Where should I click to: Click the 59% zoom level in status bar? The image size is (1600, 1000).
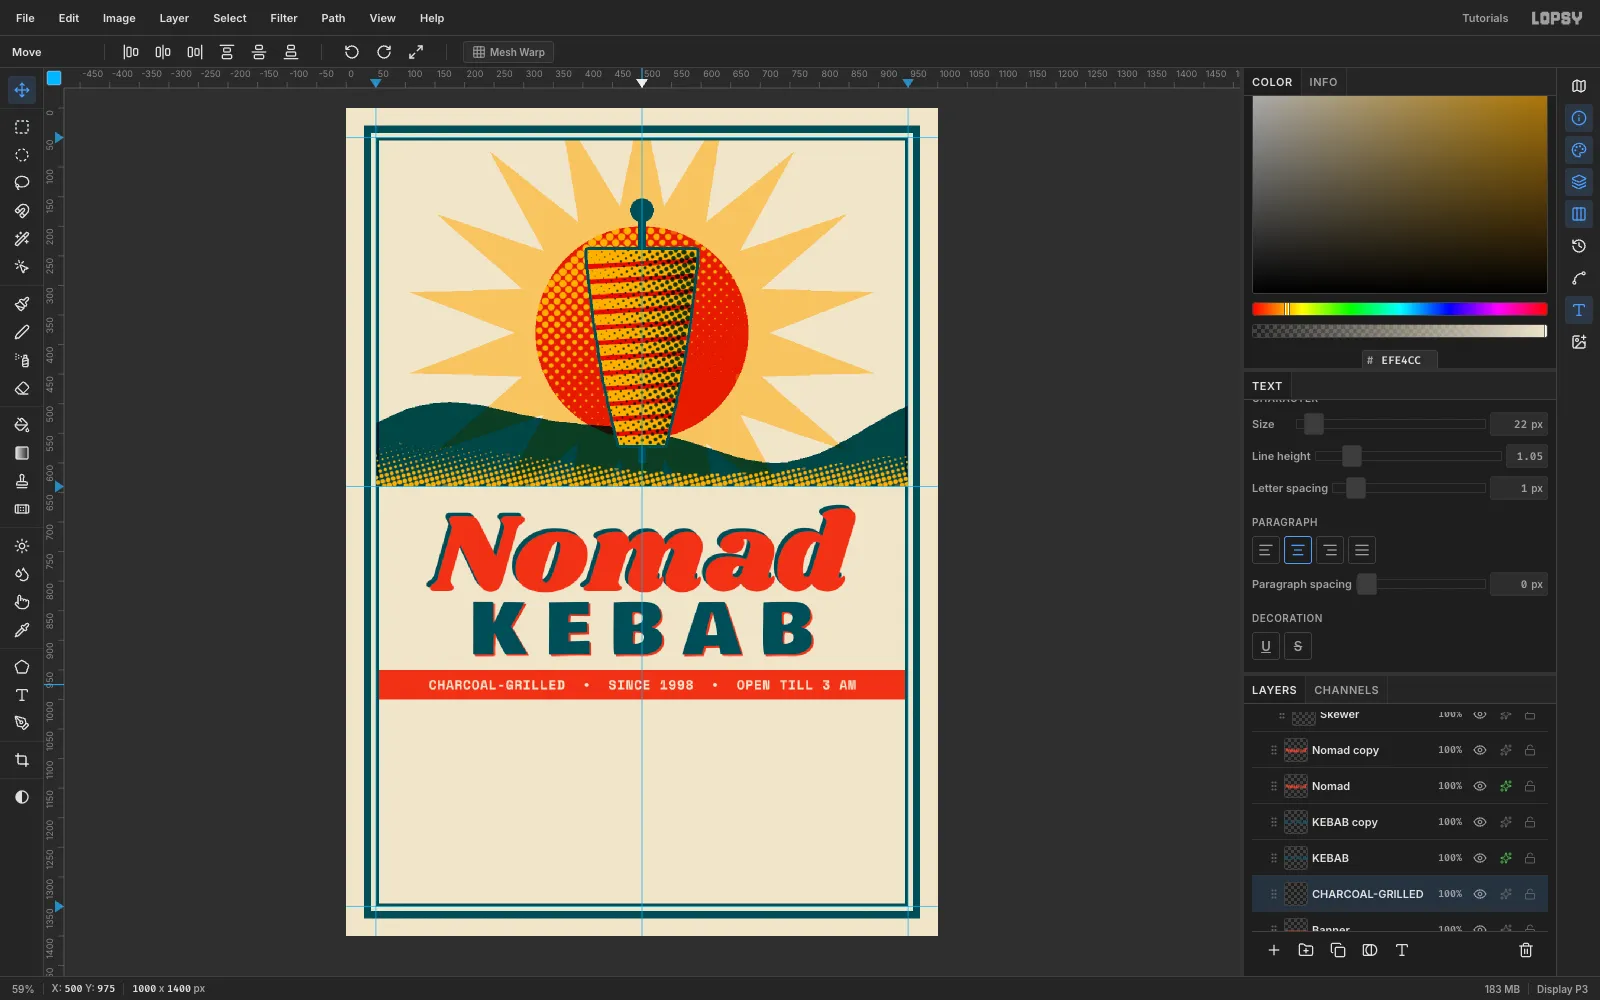(23, 989)
